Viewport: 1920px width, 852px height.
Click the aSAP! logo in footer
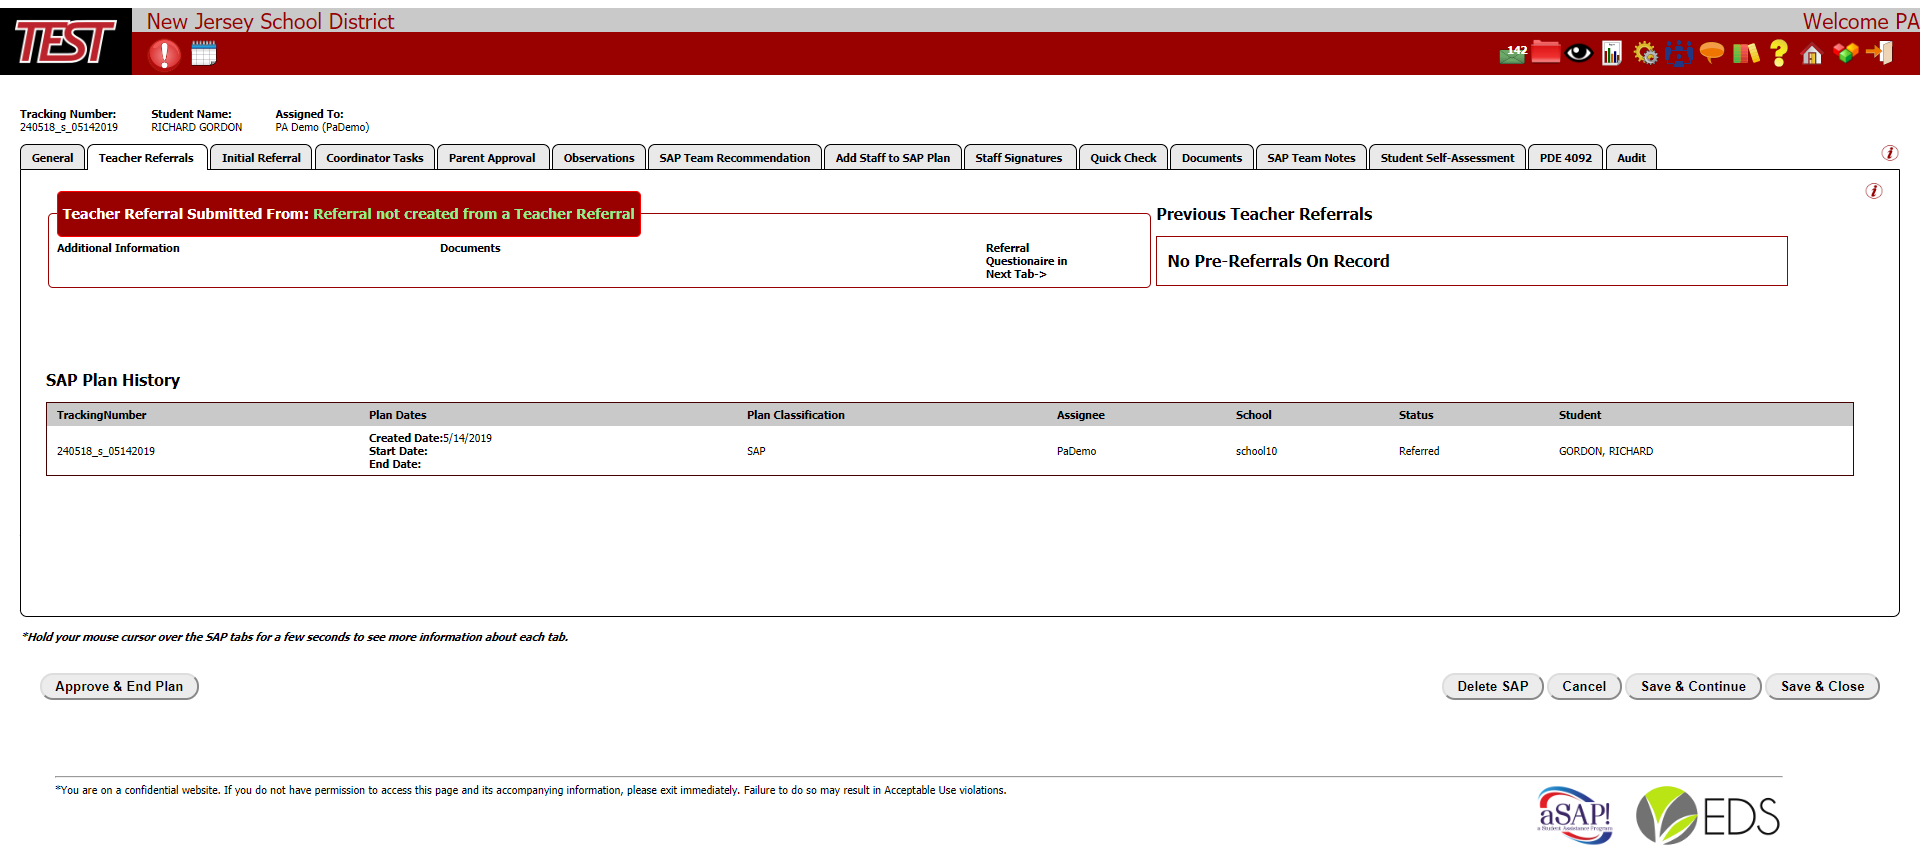tap(1575, 815)
